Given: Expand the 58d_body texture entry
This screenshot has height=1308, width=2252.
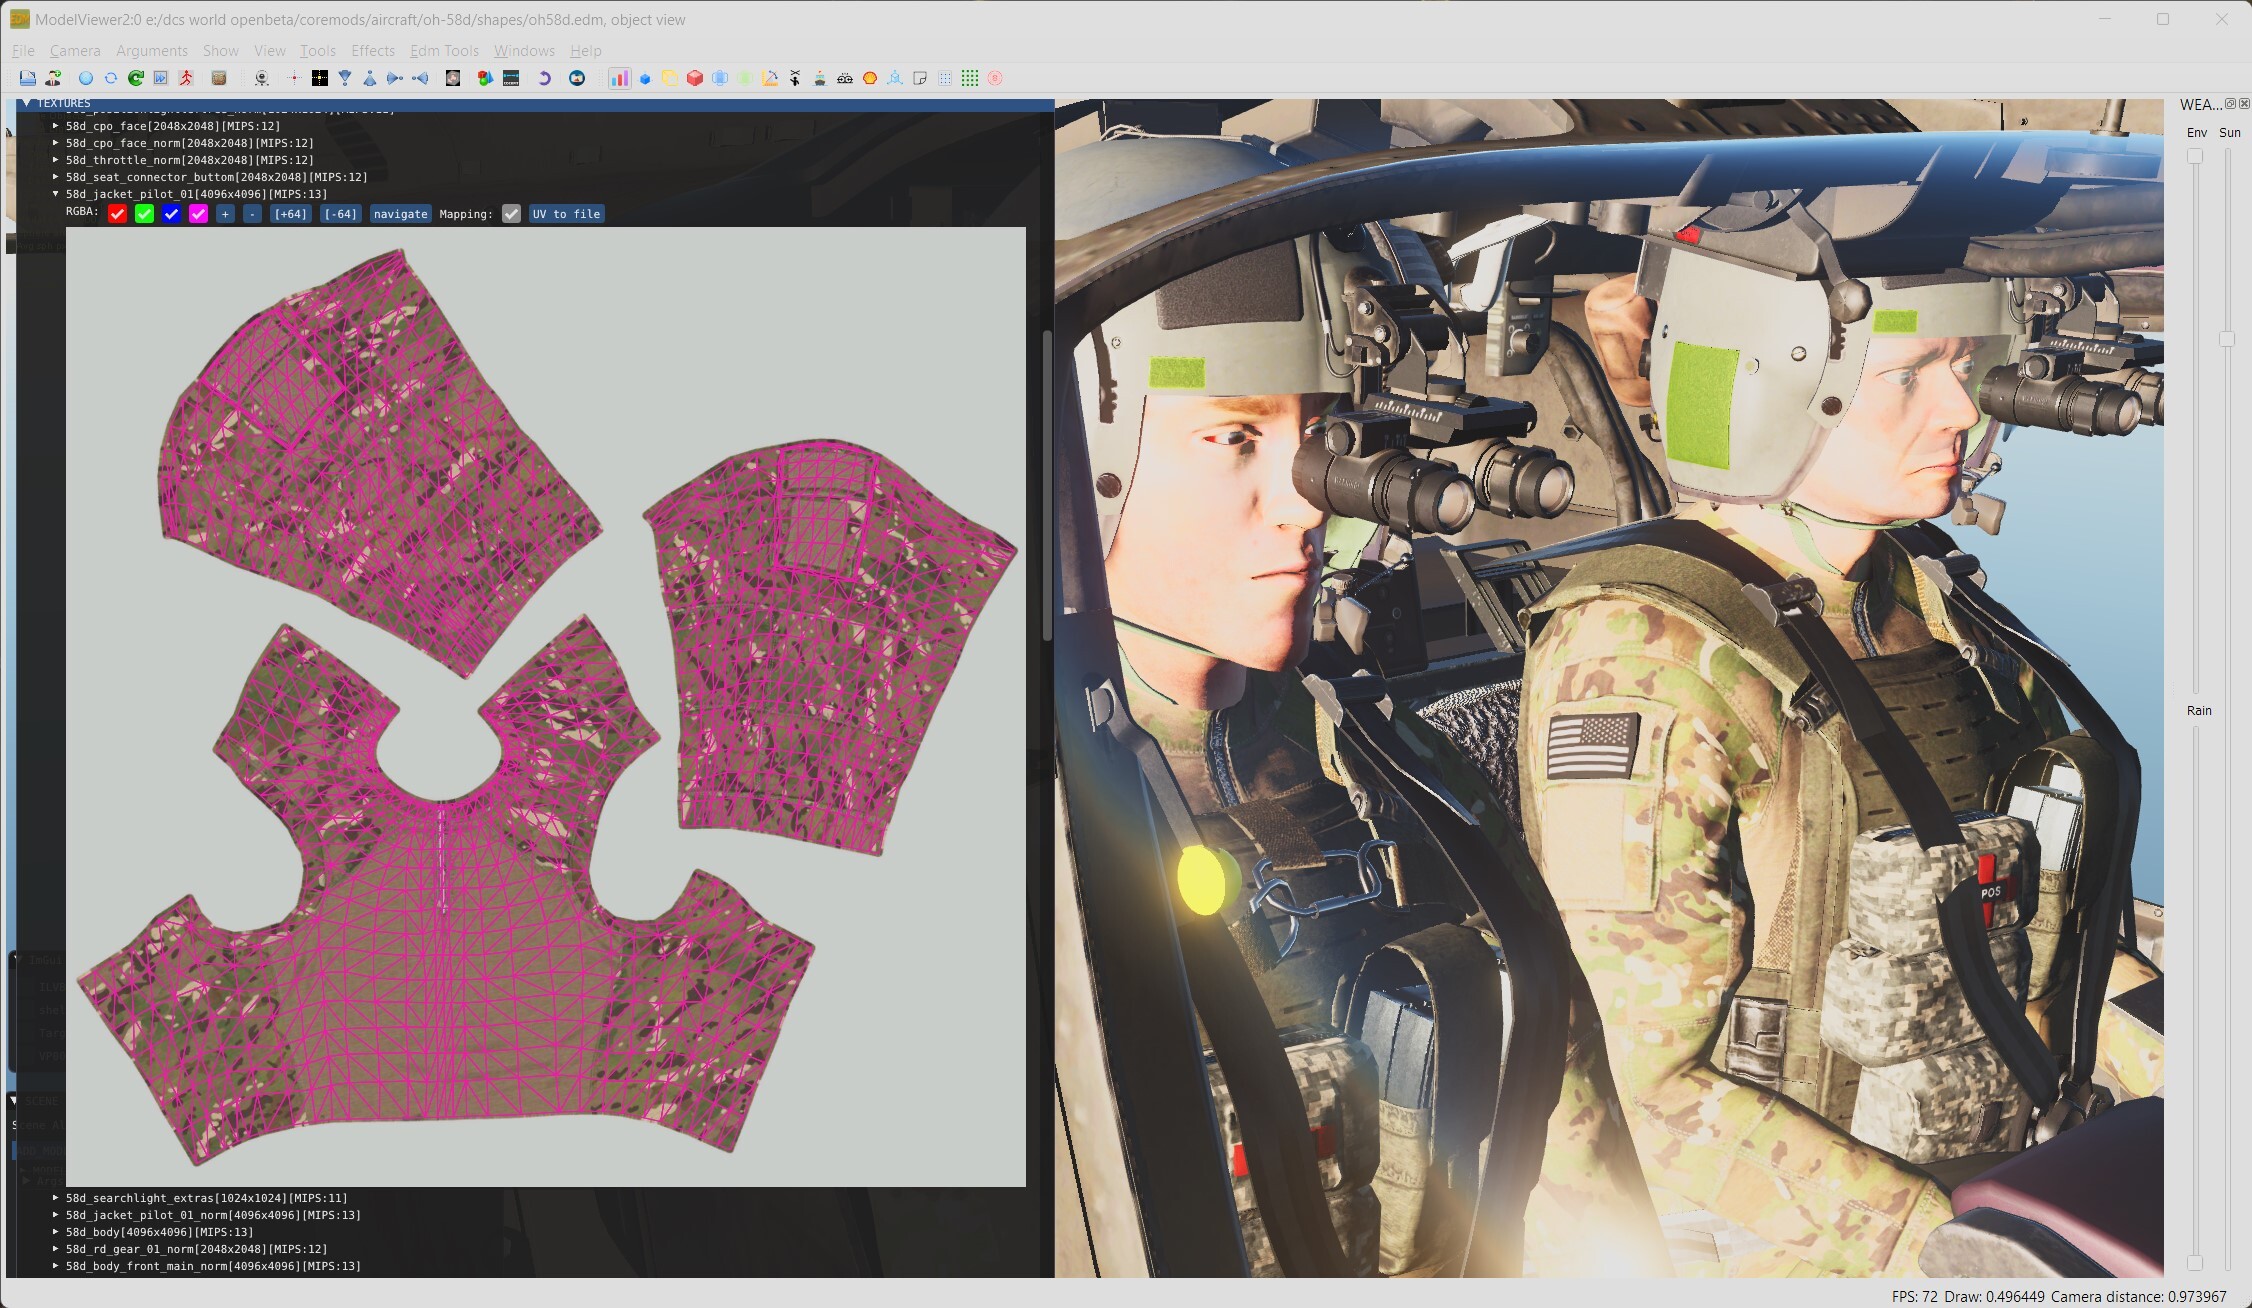Looking at the screenshot, I should 56,1232.
